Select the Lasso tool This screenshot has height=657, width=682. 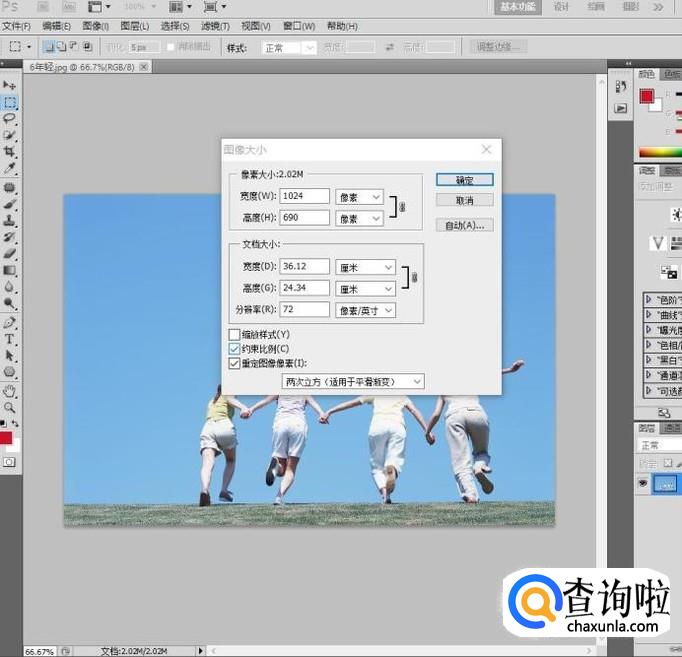coord(10,118)
